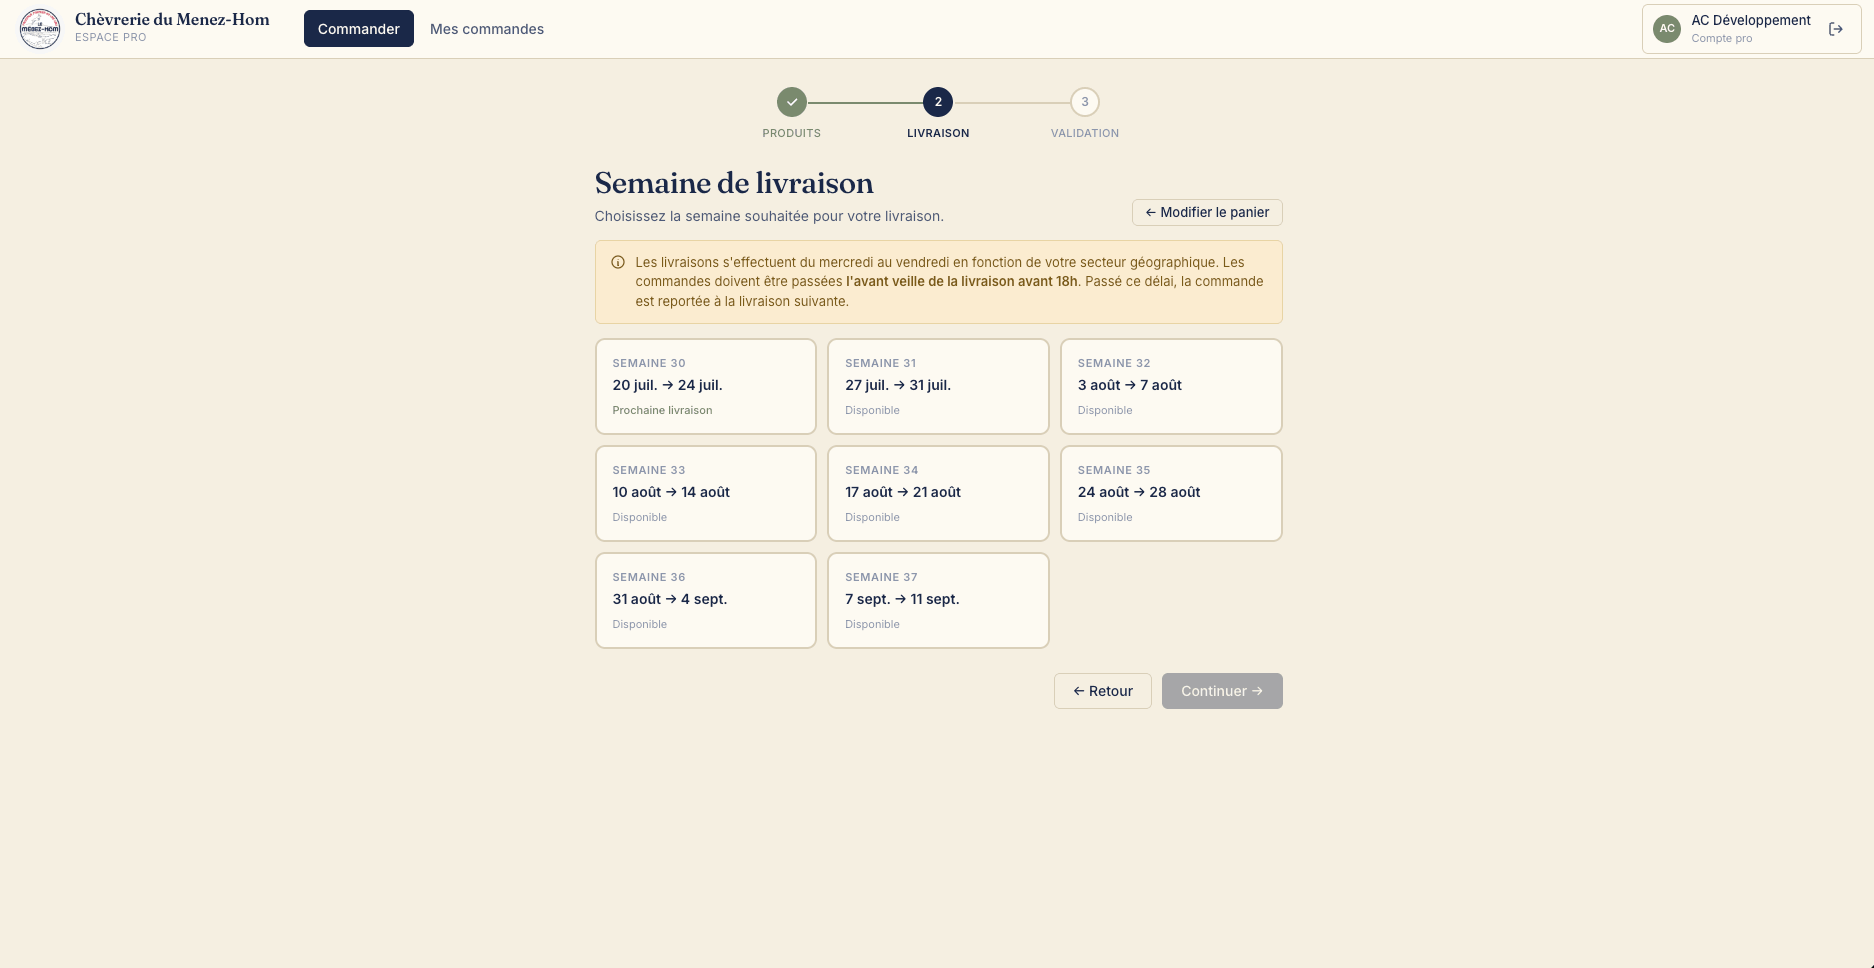1874x968 pixels.
Task: Click the AC avatar circle
Action: pyautogui.click(x=1666, y=29)
